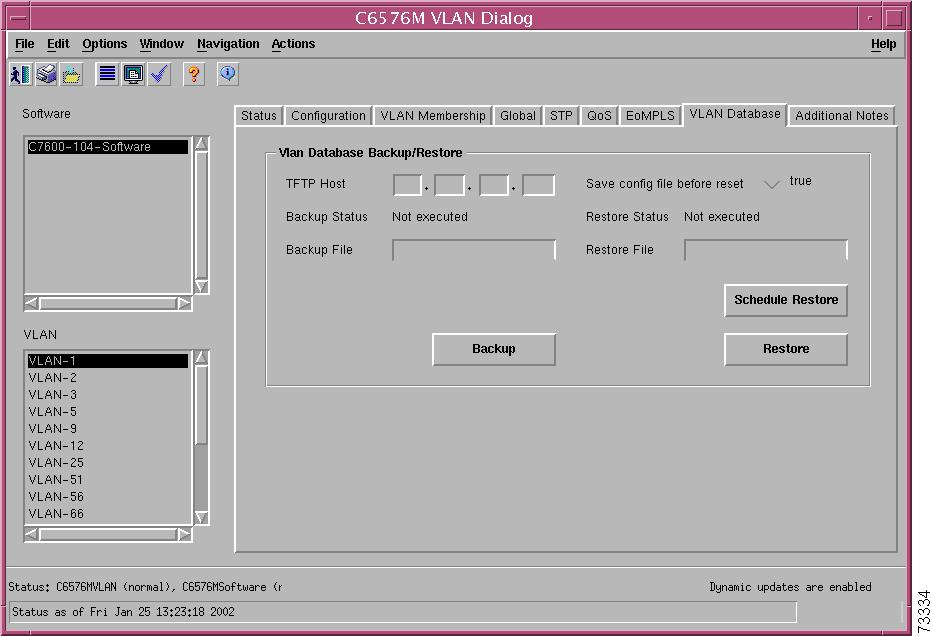Switch to the Status tab

[x=259, y=116]
